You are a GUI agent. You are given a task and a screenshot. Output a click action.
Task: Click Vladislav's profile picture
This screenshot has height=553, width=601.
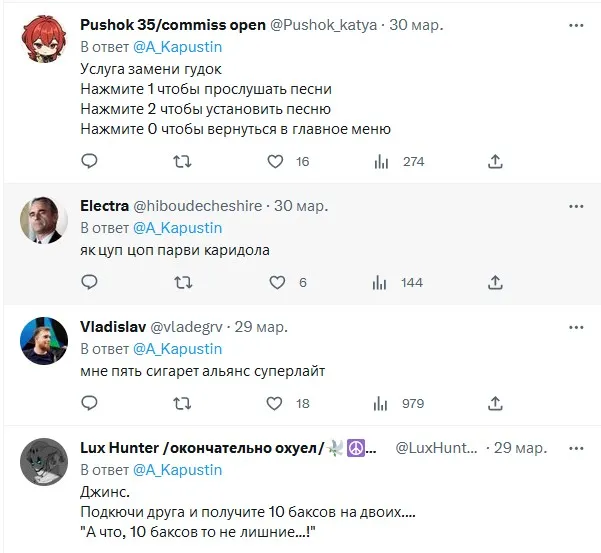44,341
